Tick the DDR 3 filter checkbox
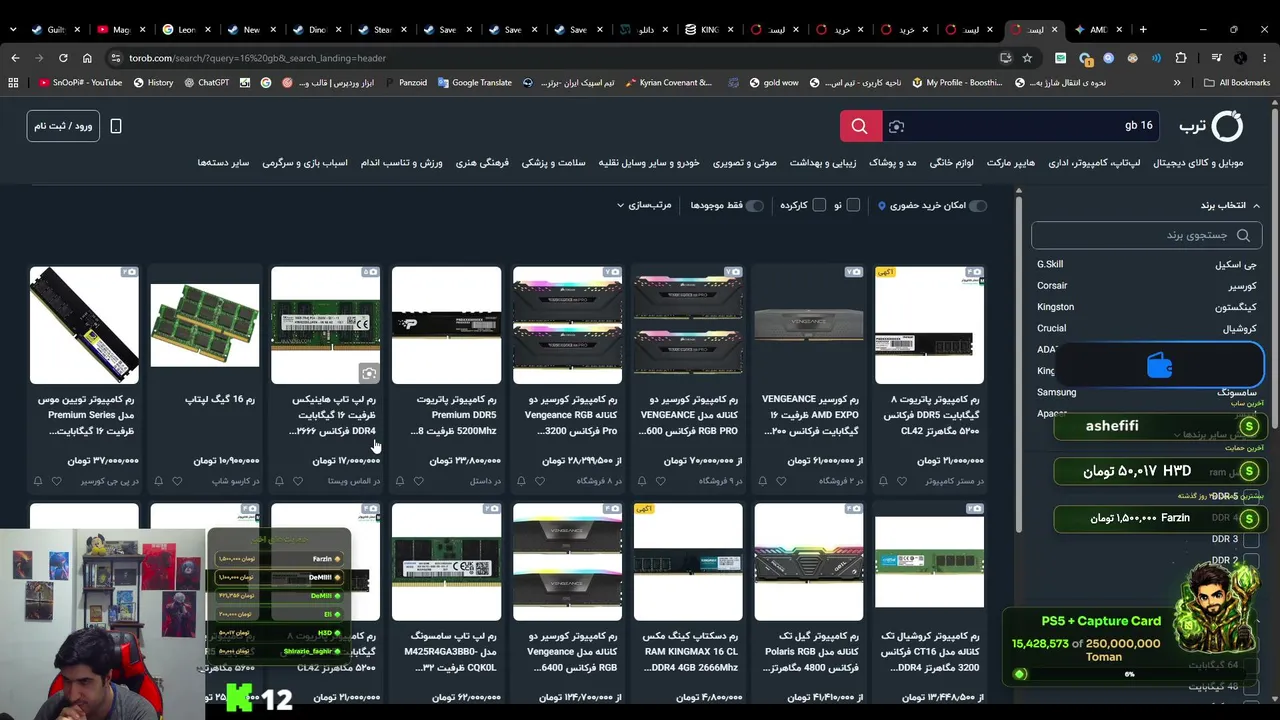The height and width of the screenshot is (720, 1280). click(x=1250, y=539)
